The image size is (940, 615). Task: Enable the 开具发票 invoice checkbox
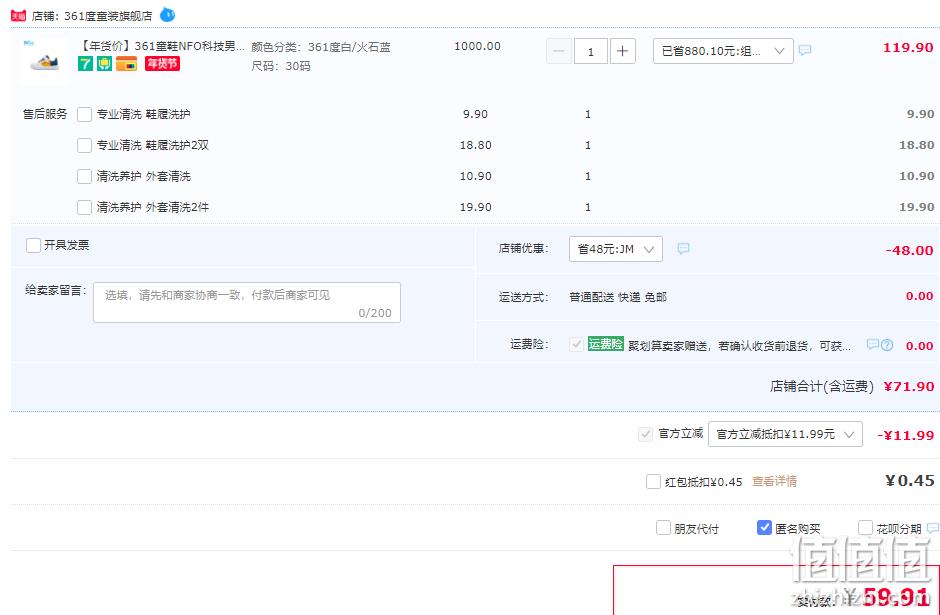pos(34,245)
